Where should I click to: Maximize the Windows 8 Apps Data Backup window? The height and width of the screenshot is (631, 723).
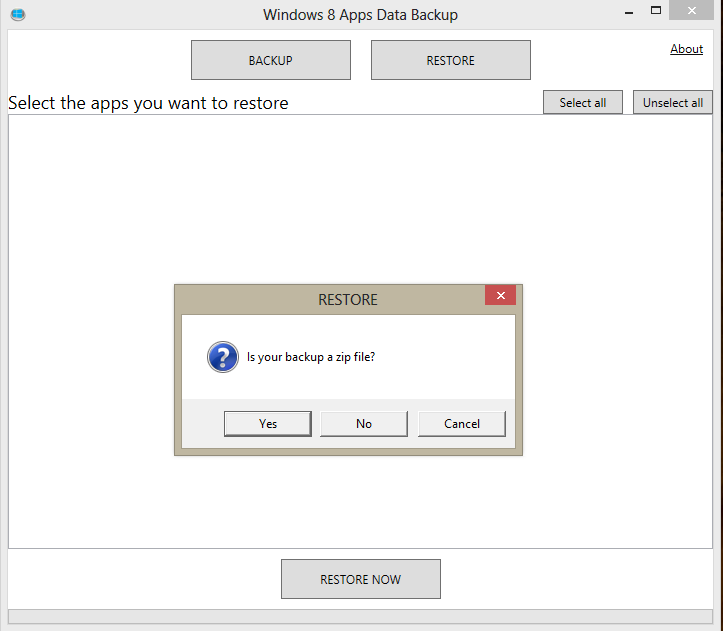(x=656, y=10)
